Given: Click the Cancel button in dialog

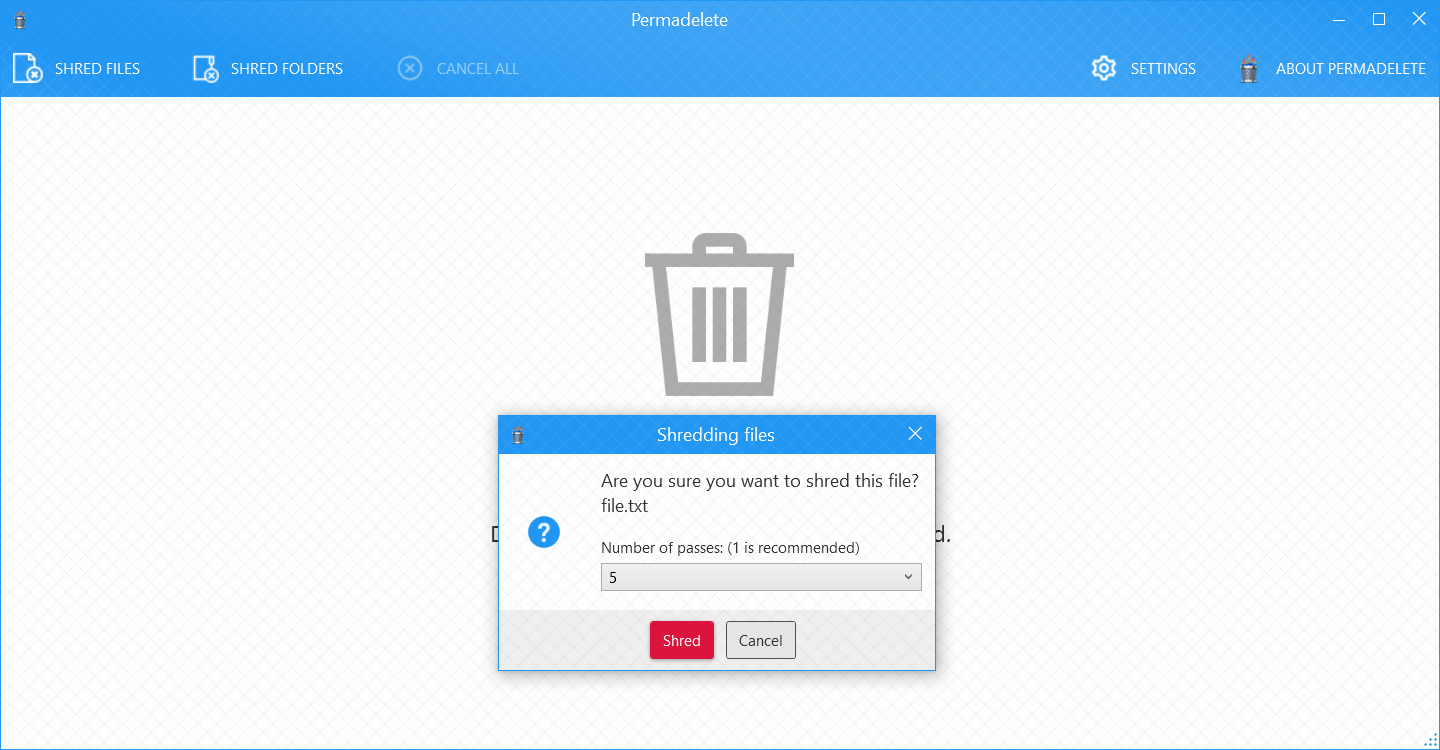Looking at the screenshot, I should pyautogui.click(x=761, y=640).
